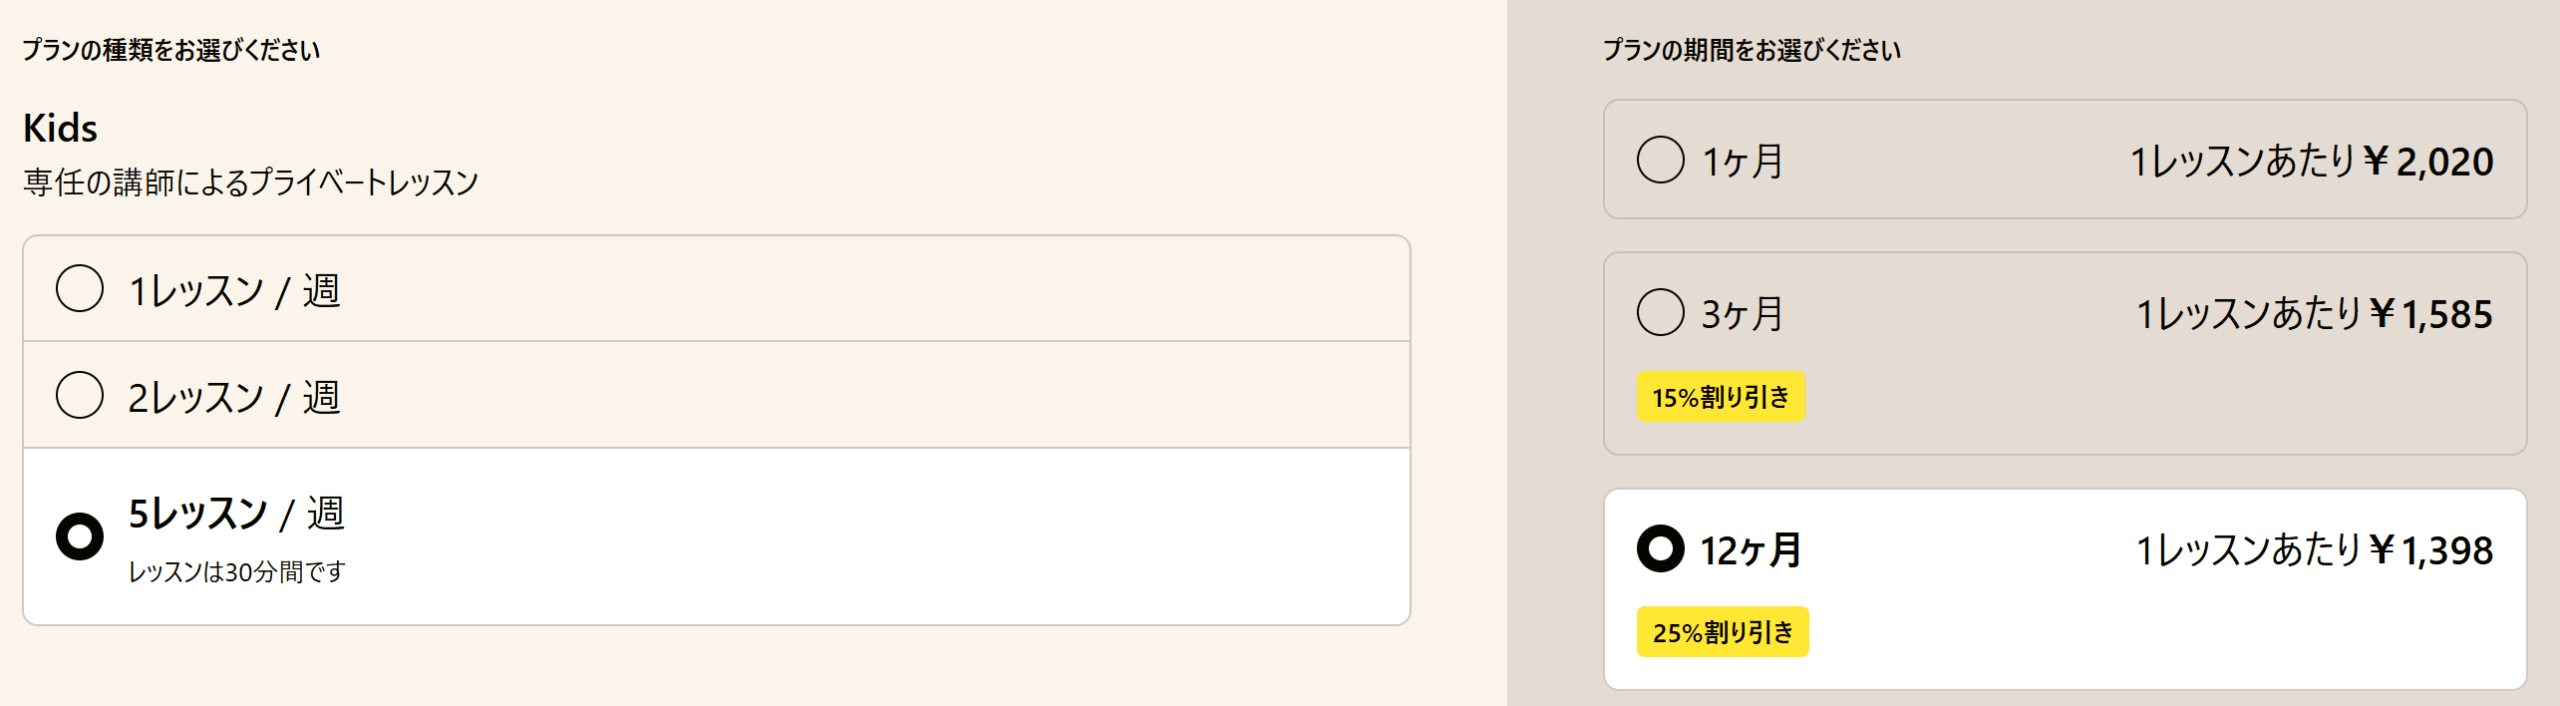Choose the 1ヶ月 radio circle

(1660, 160)
